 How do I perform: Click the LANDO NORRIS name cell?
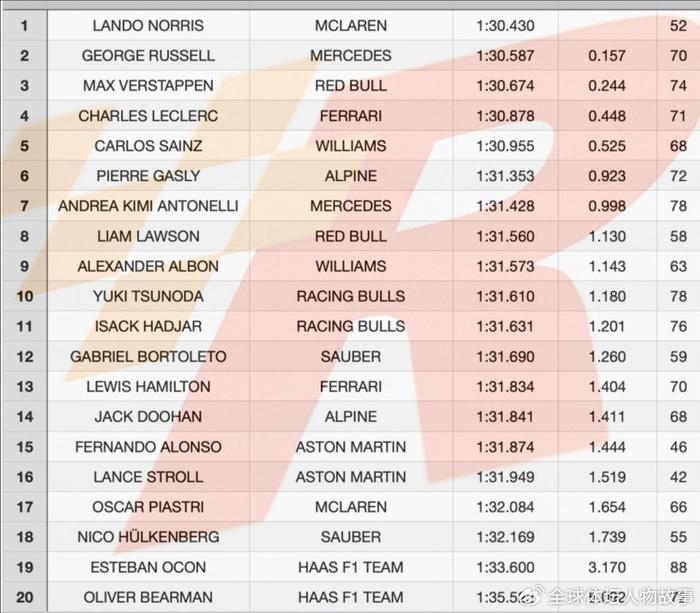[148, 25]
